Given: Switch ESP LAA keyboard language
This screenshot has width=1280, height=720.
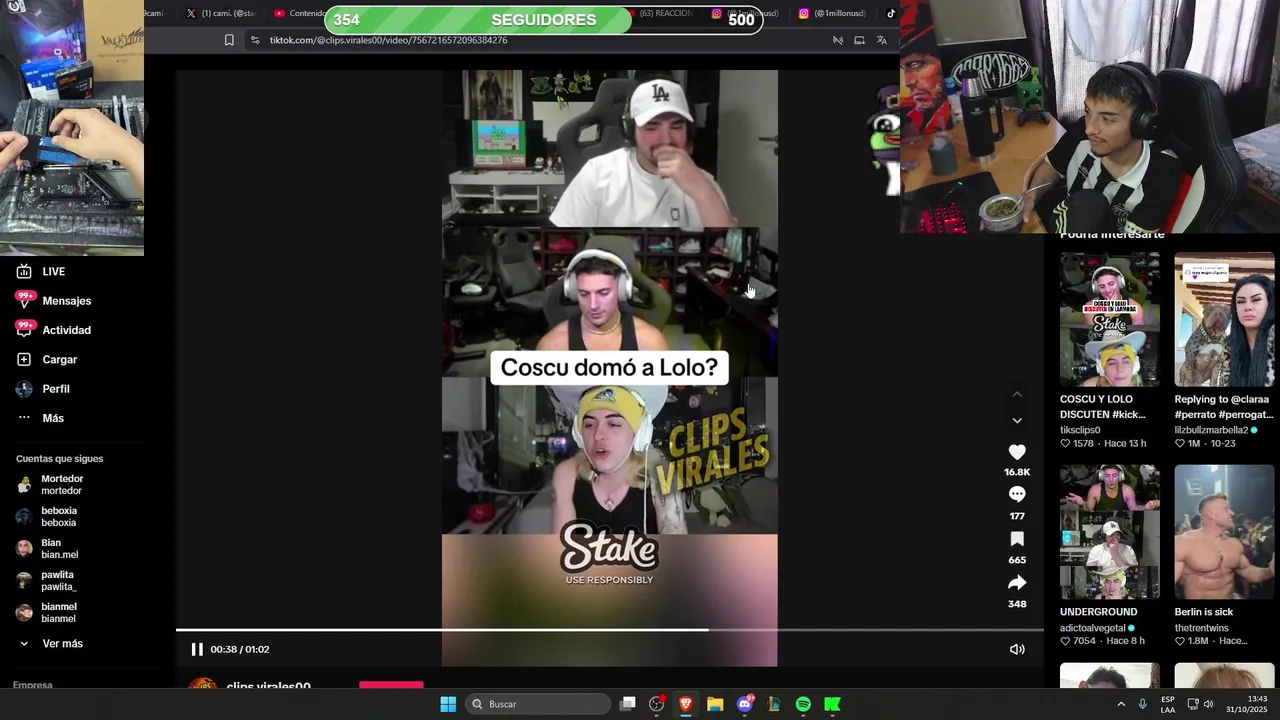Looking at the screenshot, I should 1168,704.
